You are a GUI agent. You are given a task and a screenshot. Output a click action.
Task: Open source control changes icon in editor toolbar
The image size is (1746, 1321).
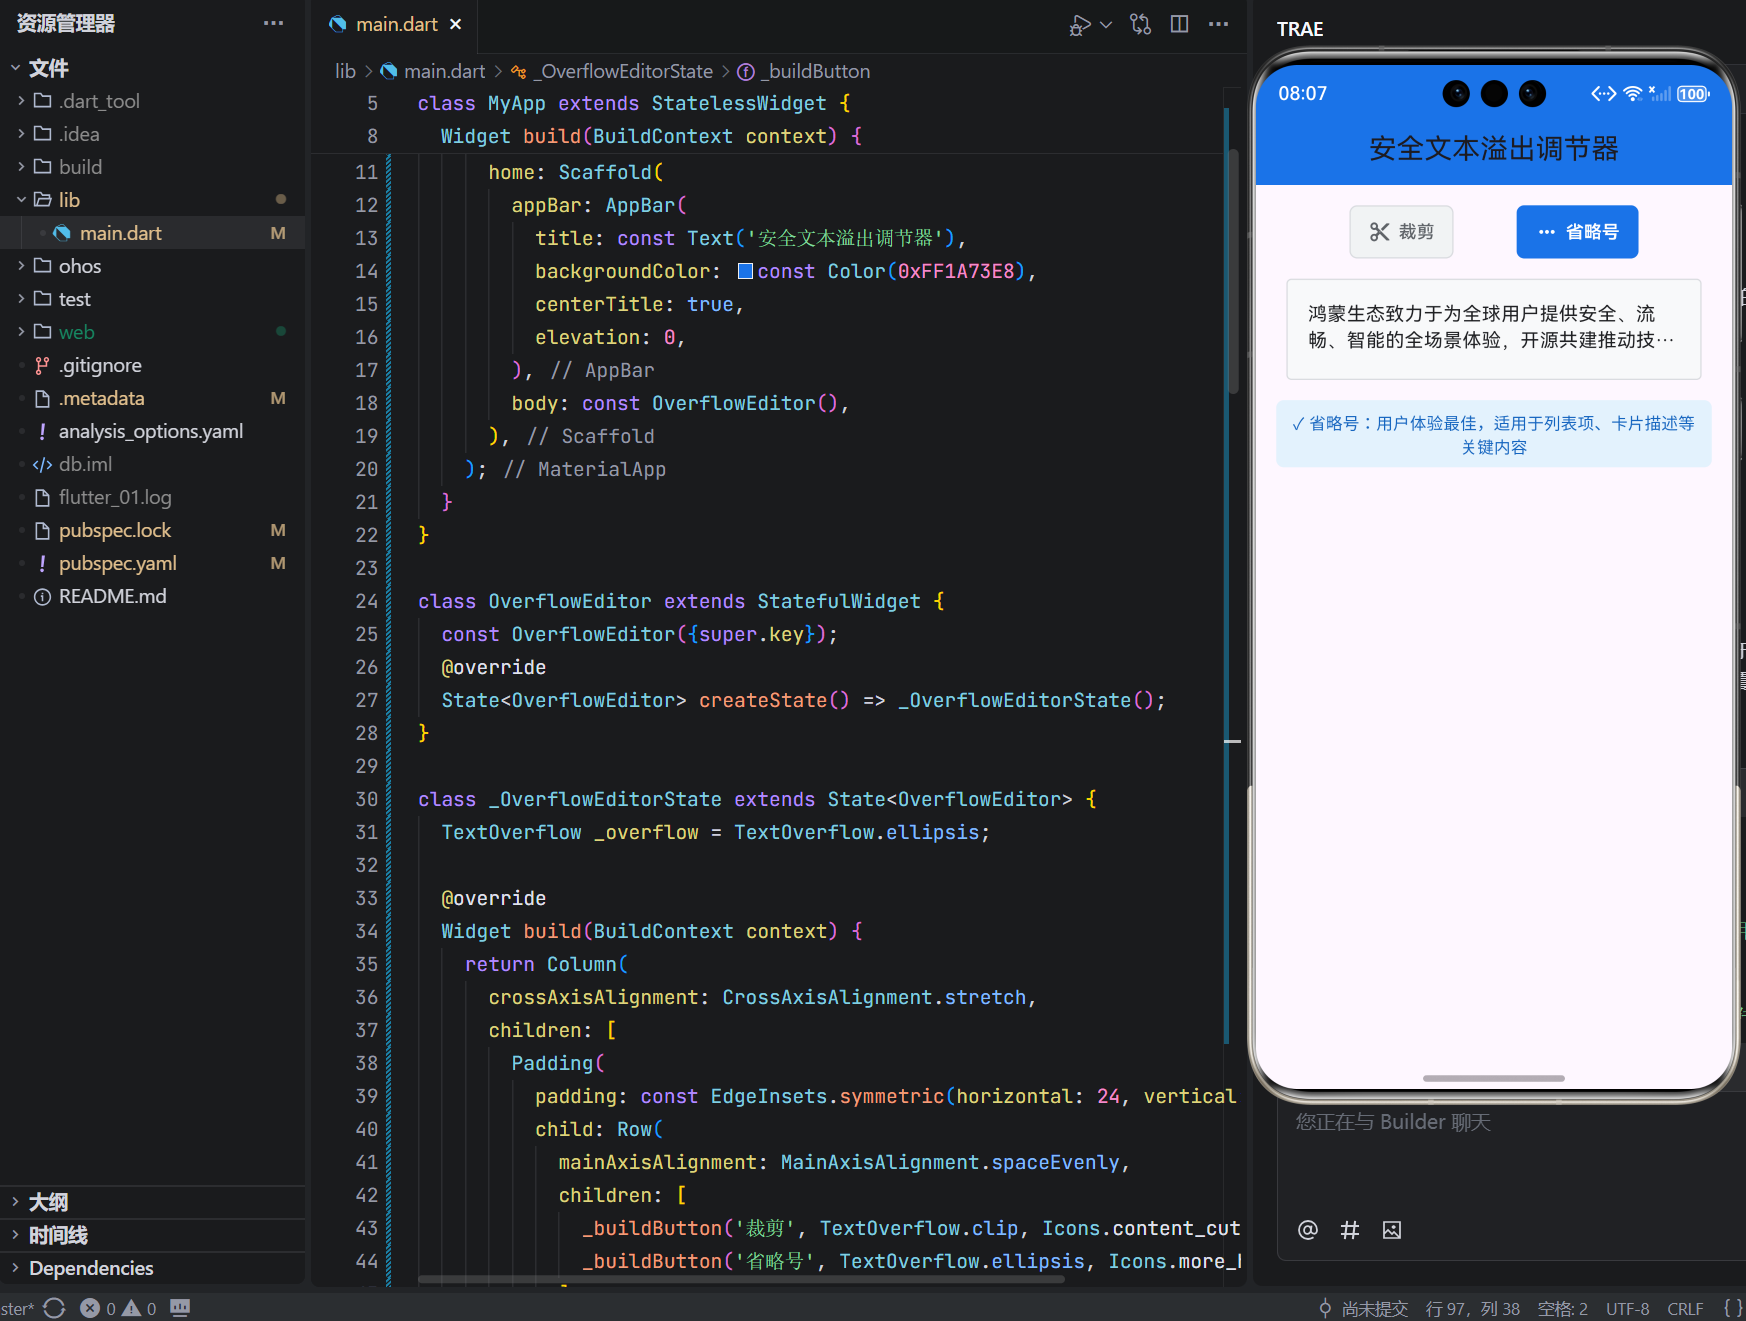click(x=1140, y=24)
